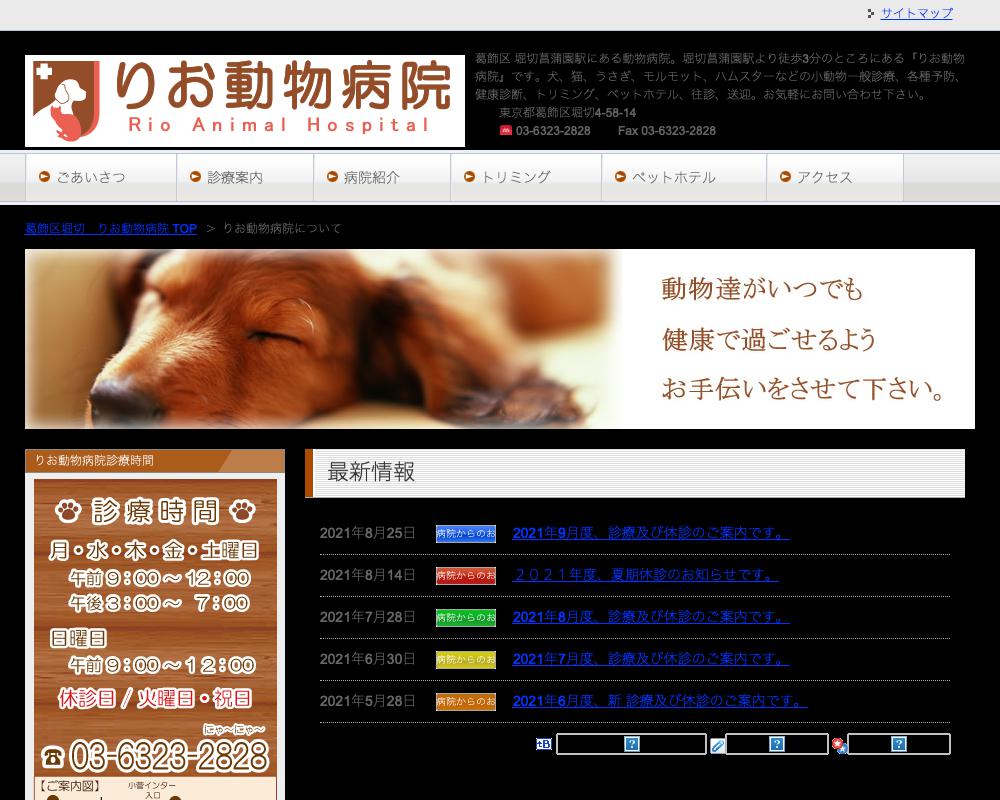Open the 診療案内 navigation tab
The width and height of the screenshot is (1000, 800).
point(231,177)
